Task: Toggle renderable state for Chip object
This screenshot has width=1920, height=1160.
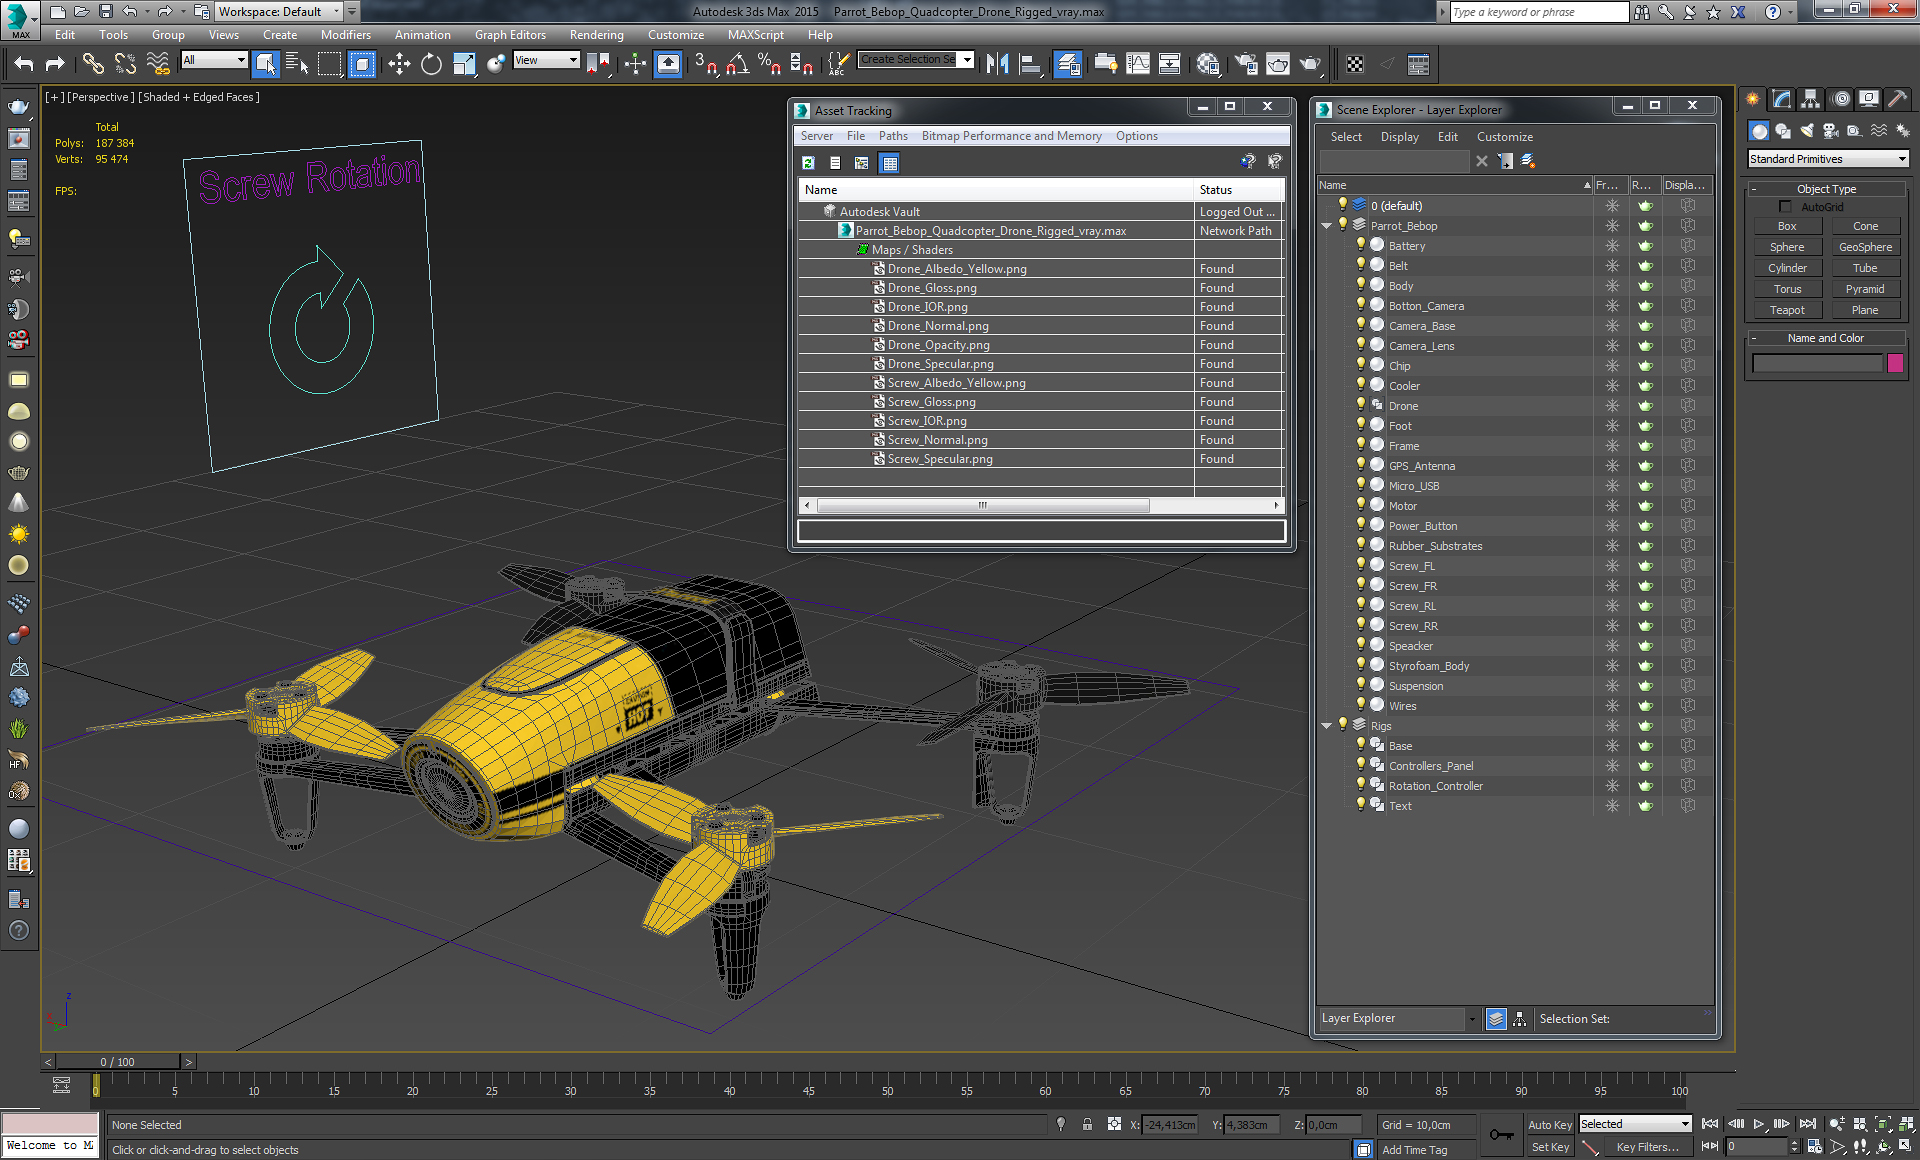Action: pyautogui.click(x=1646, y=366)
